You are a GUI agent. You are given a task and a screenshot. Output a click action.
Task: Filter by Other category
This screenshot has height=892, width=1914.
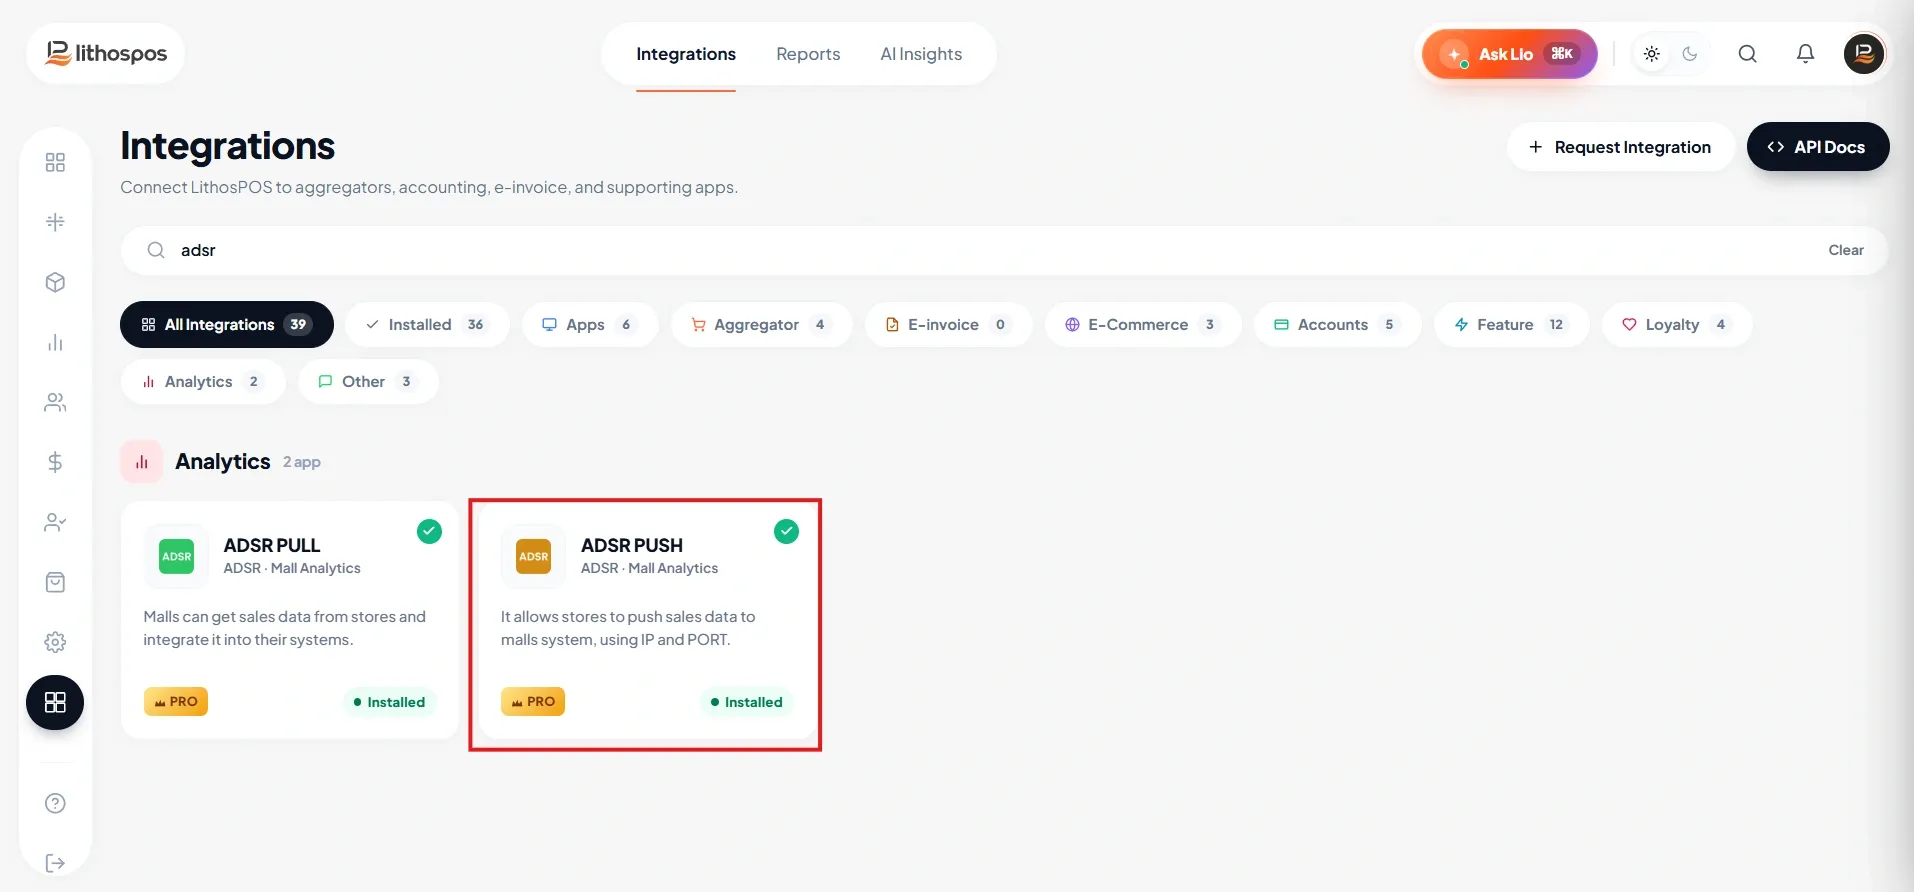(x=368, y=381)
